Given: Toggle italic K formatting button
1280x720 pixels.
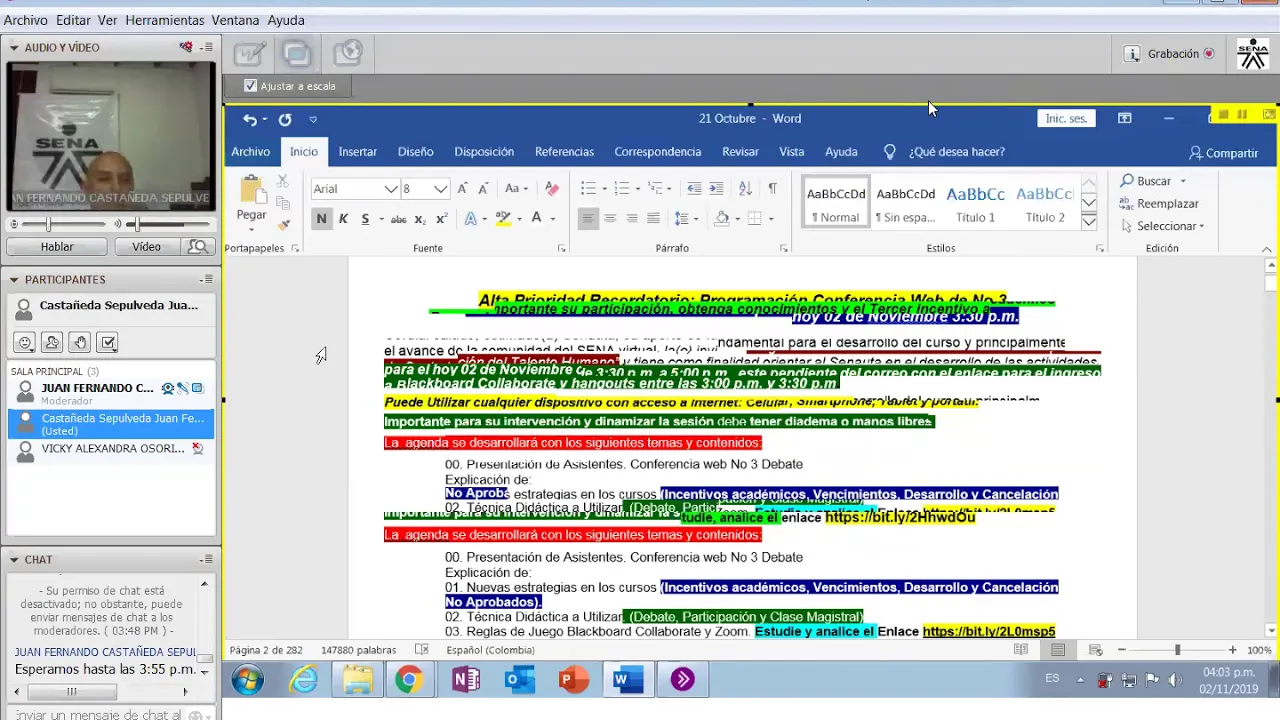Looking at the screenshot, I should pyautogui.click(x=343, y=219).
